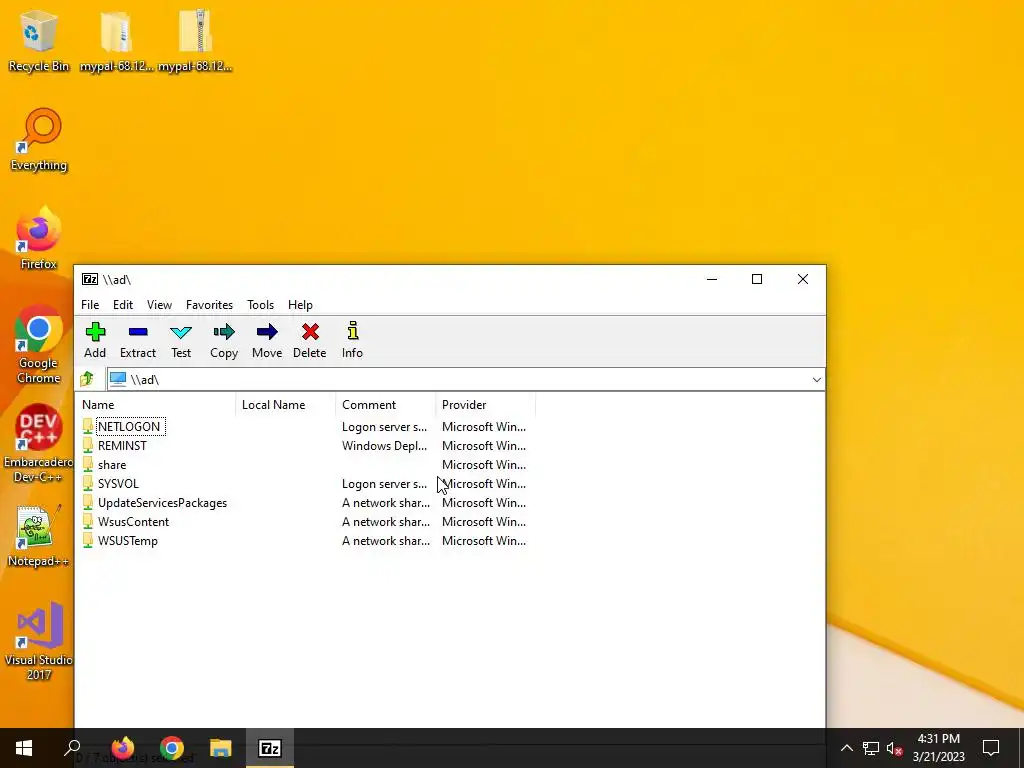Screen dimensions: 1024x768
Task: Click WsusContent folder icon
Action: [88, 522]
